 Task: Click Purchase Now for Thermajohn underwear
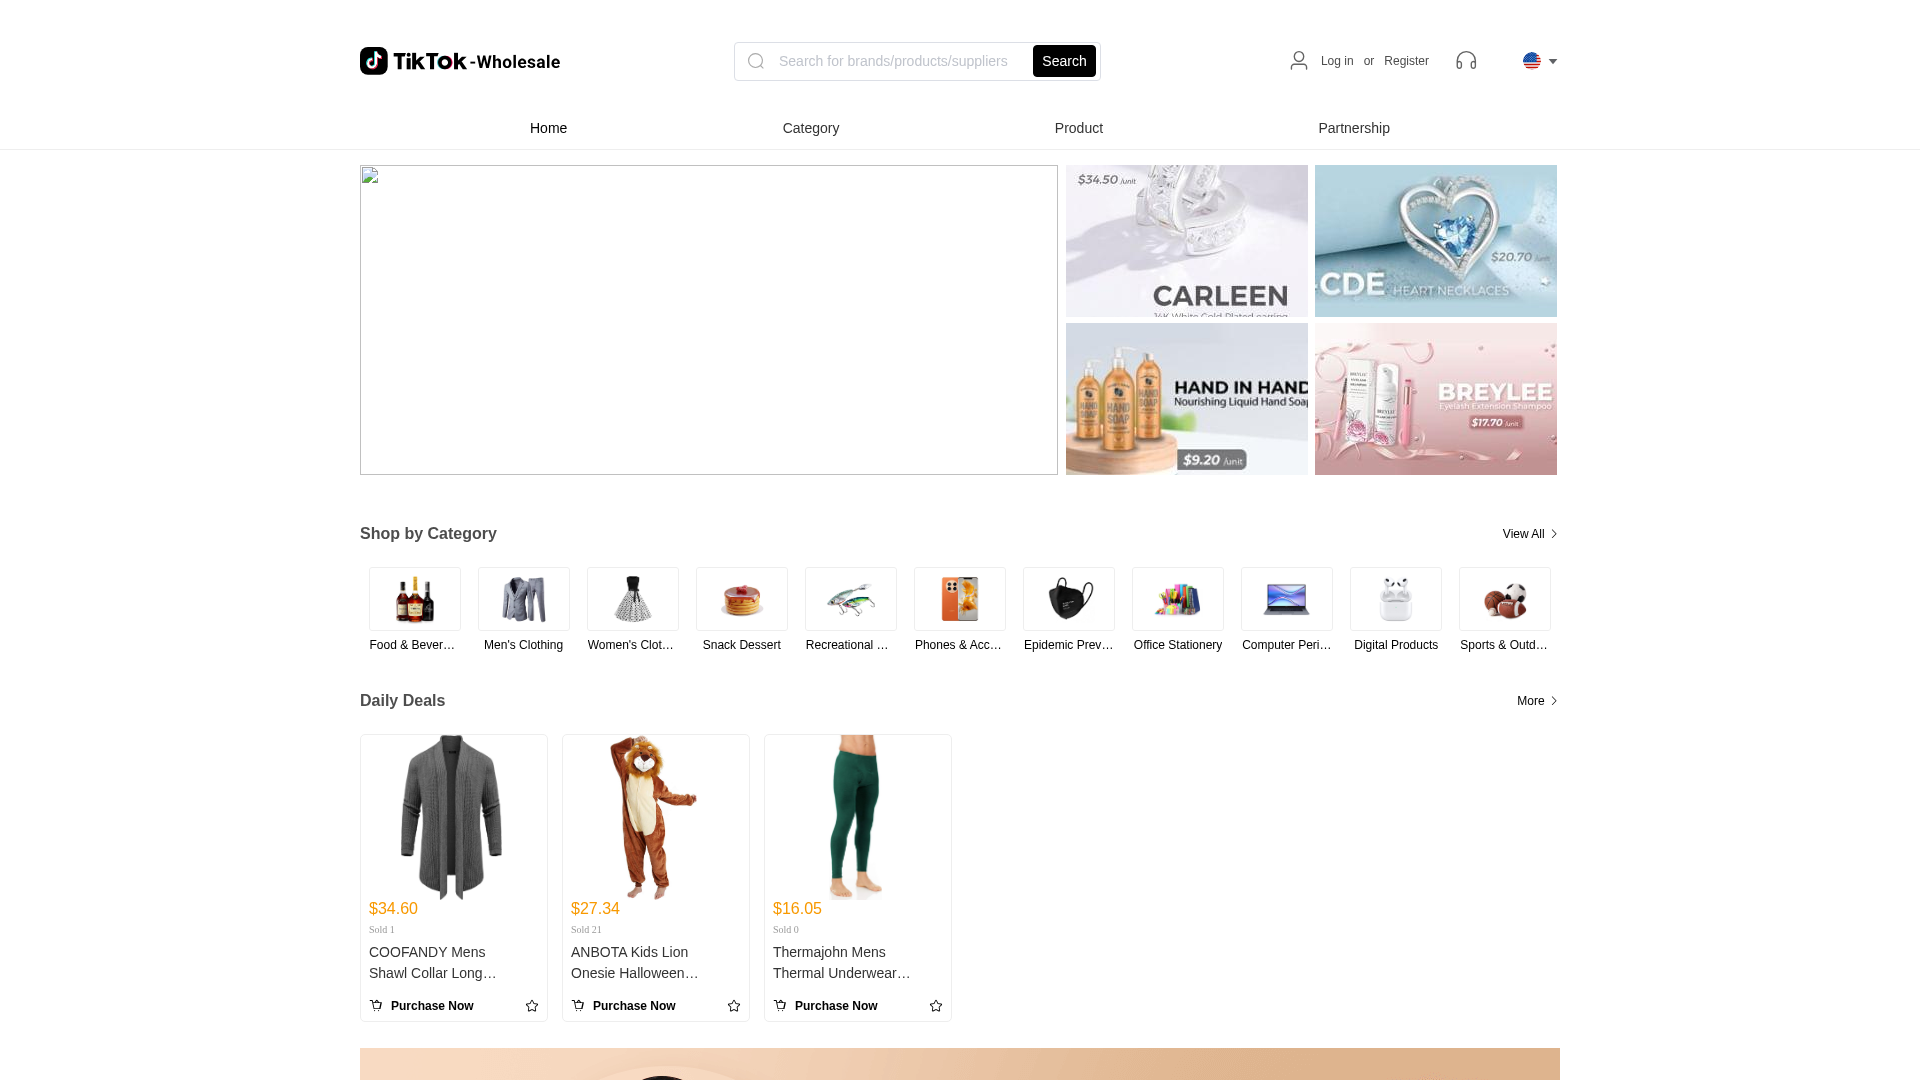point(836,1006)
